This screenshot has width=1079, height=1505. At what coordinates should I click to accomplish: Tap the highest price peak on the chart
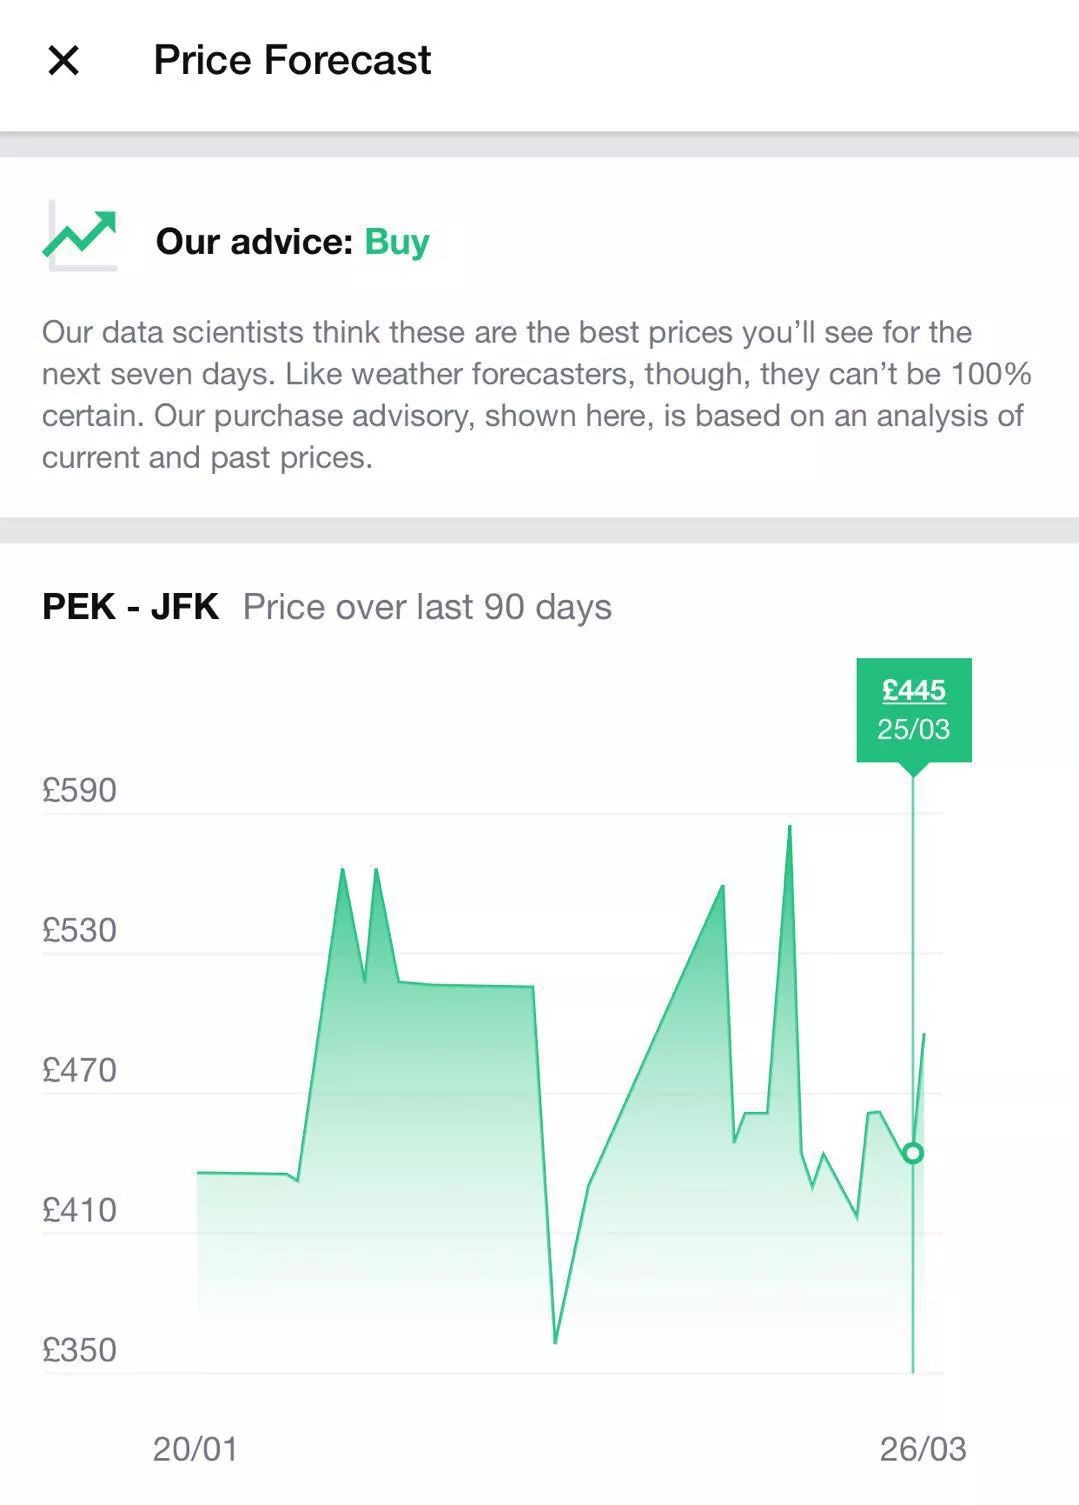pos(790,827)
